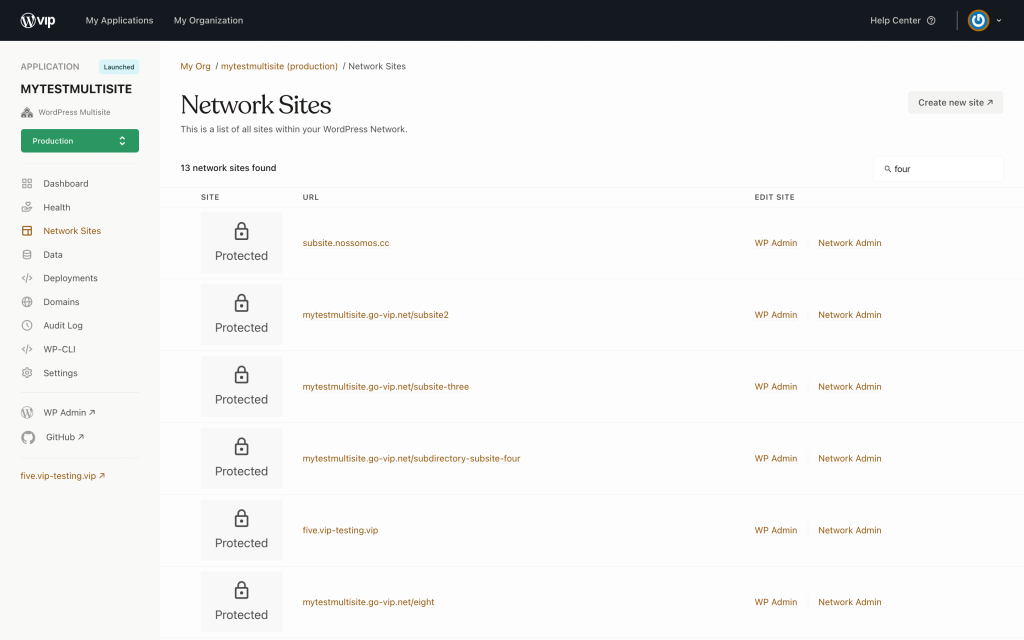Open the subsite.nossomos.cc URL
The width and height of the screenshot is (1024, 640).
pyautogui.click(x=345, y=243)
